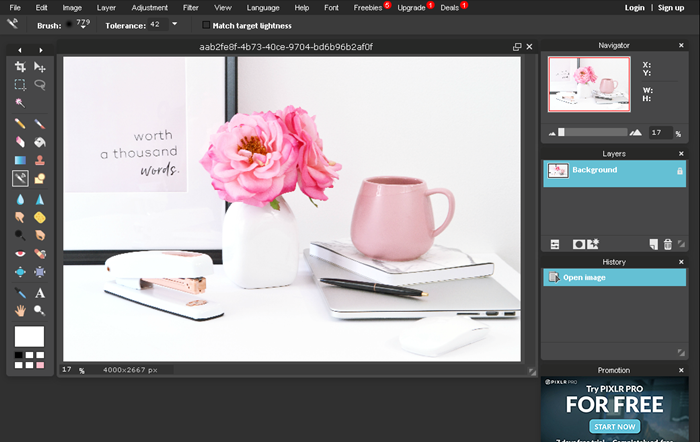Select the Drawing shapes tool

40,179
